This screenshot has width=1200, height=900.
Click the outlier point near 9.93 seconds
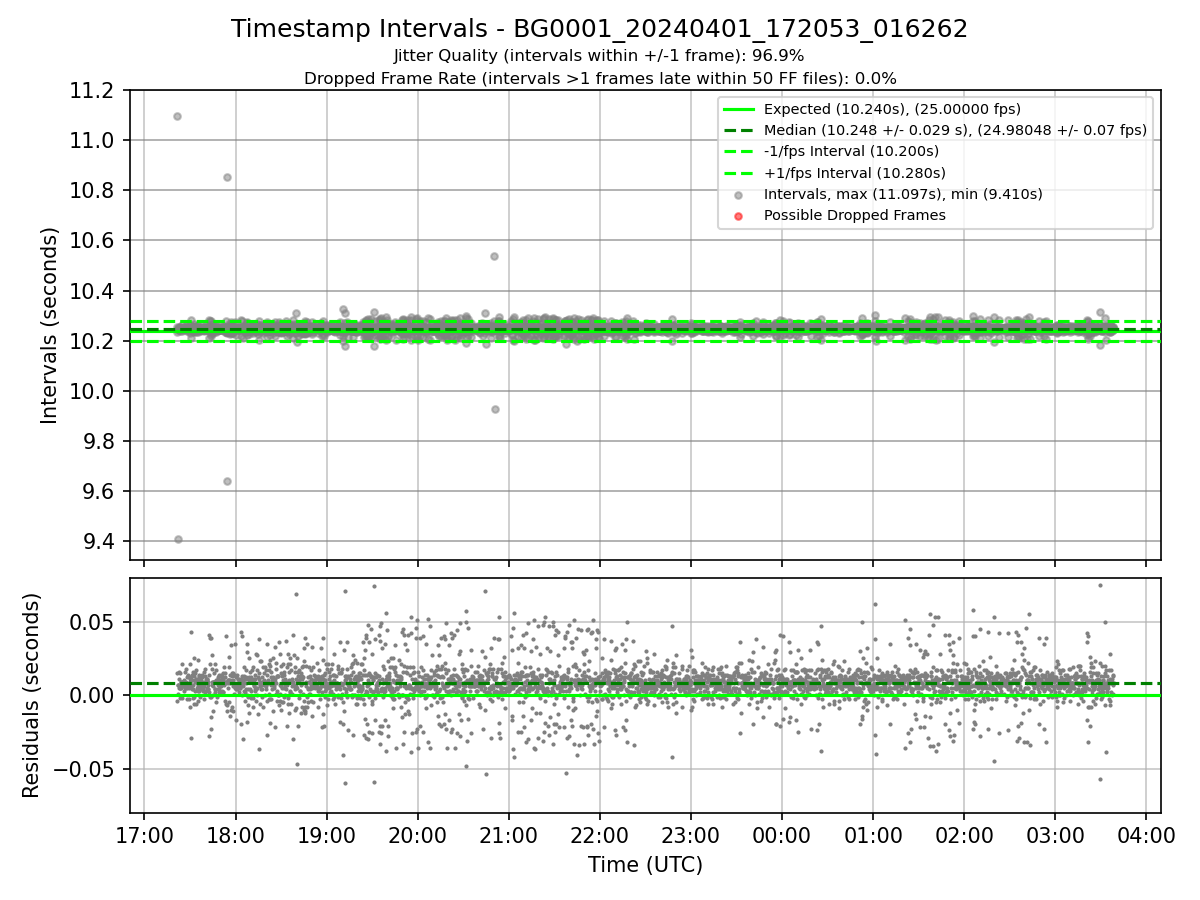point(495,409)
